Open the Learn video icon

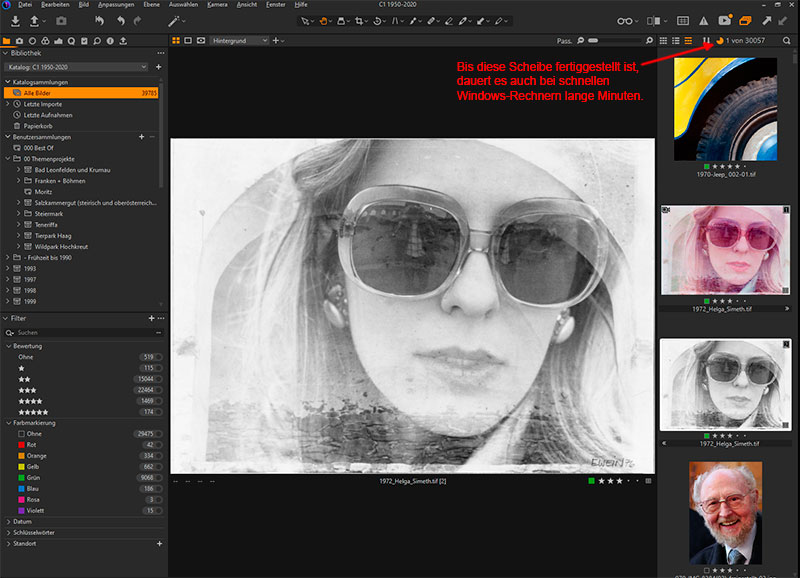[x=724, y=20]
